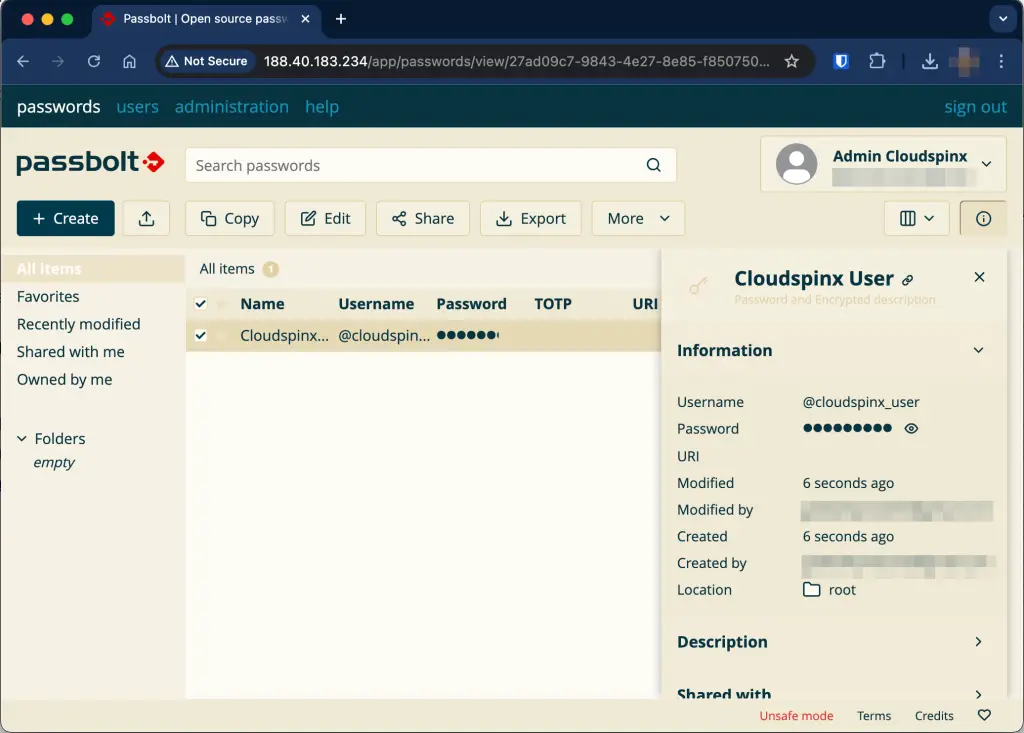Open the More actions dropdown
The image size is (1024, 733).
(x=638, y=218)
